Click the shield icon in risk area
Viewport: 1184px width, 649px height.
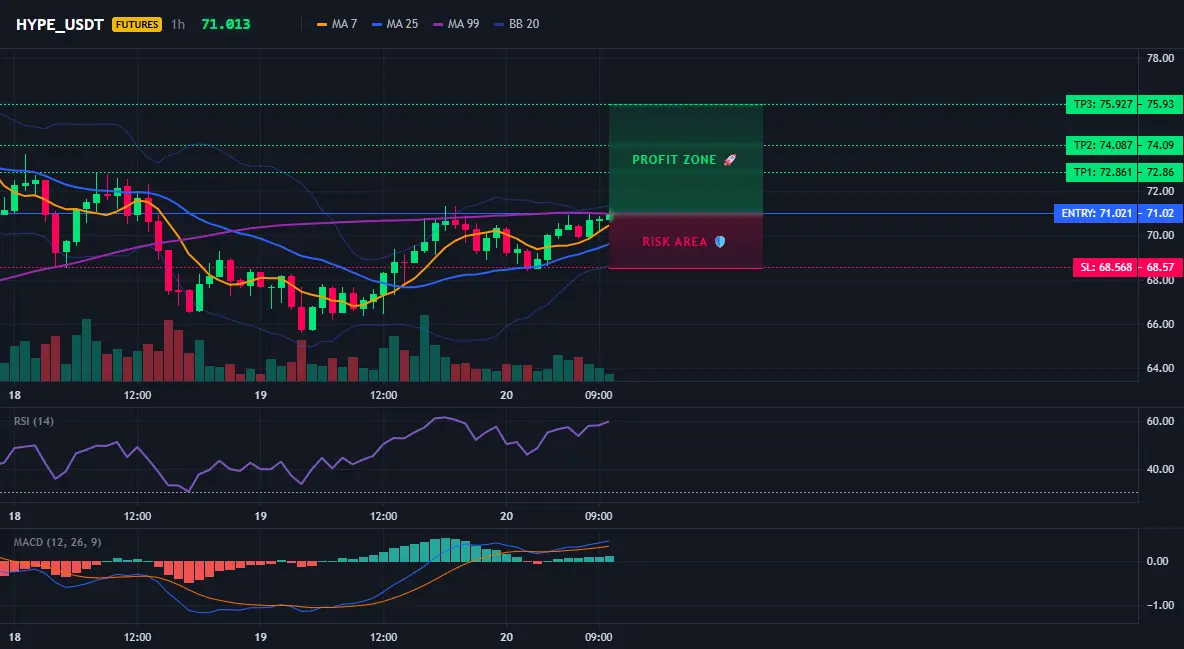tap(720, 242)
